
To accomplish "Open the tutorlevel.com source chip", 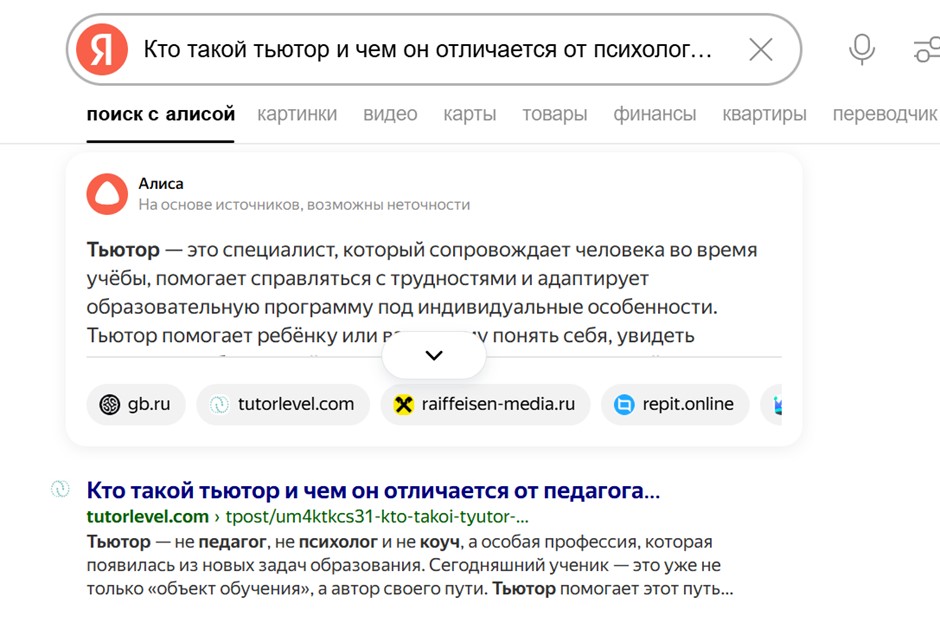I will pos(283,404).
